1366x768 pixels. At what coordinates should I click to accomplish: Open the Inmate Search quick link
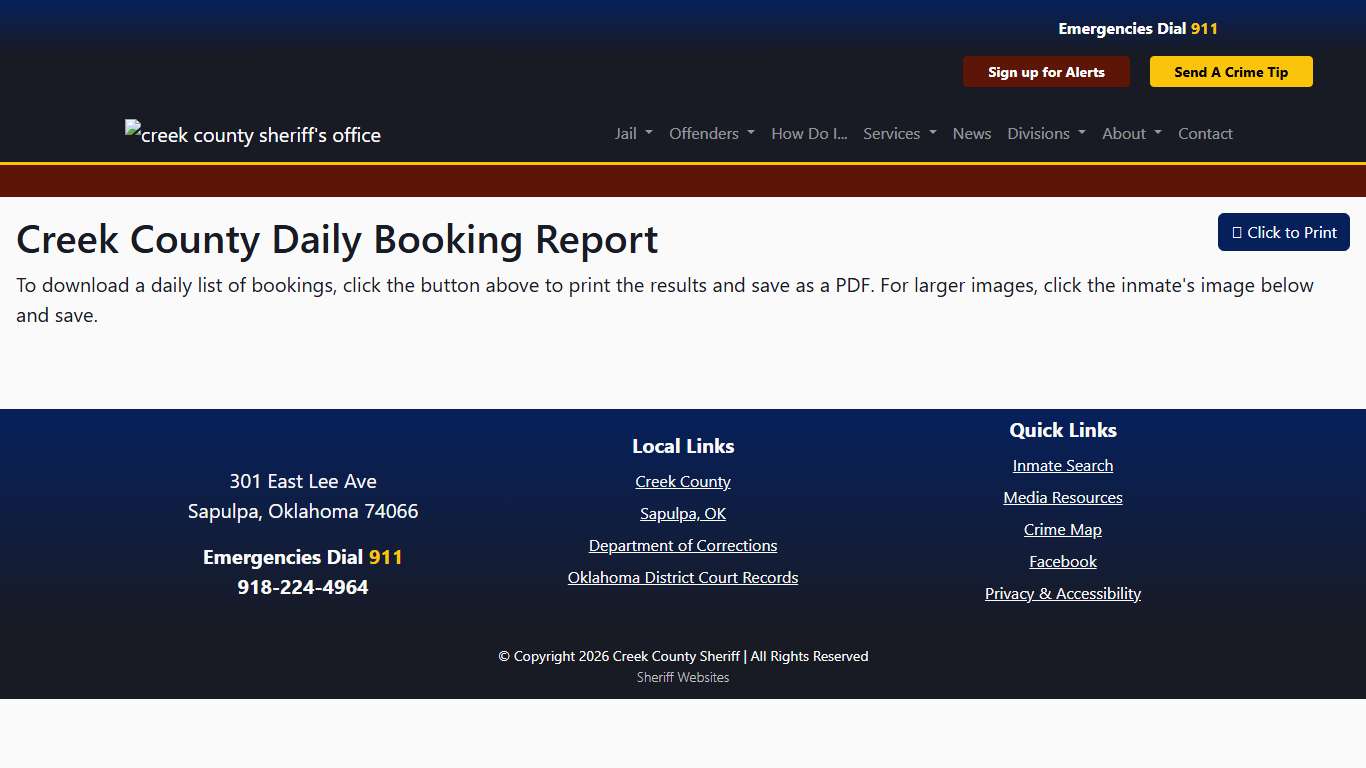click(1062, 465)
